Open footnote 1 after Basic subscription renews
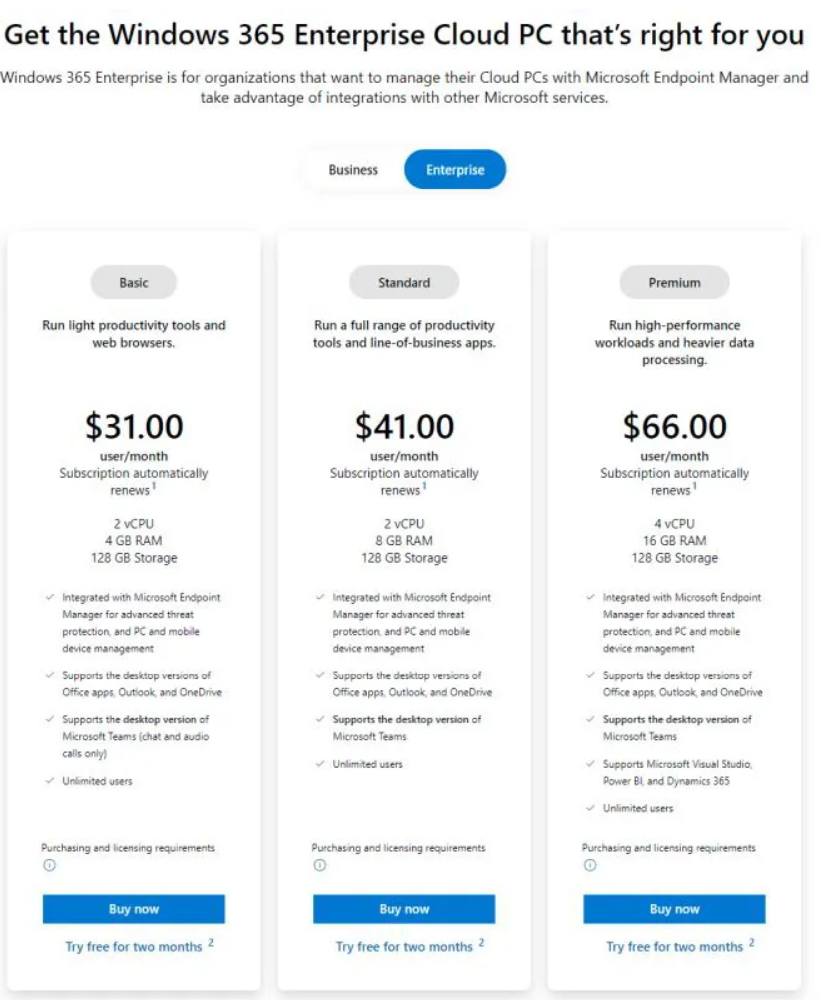 click(153, 487)
